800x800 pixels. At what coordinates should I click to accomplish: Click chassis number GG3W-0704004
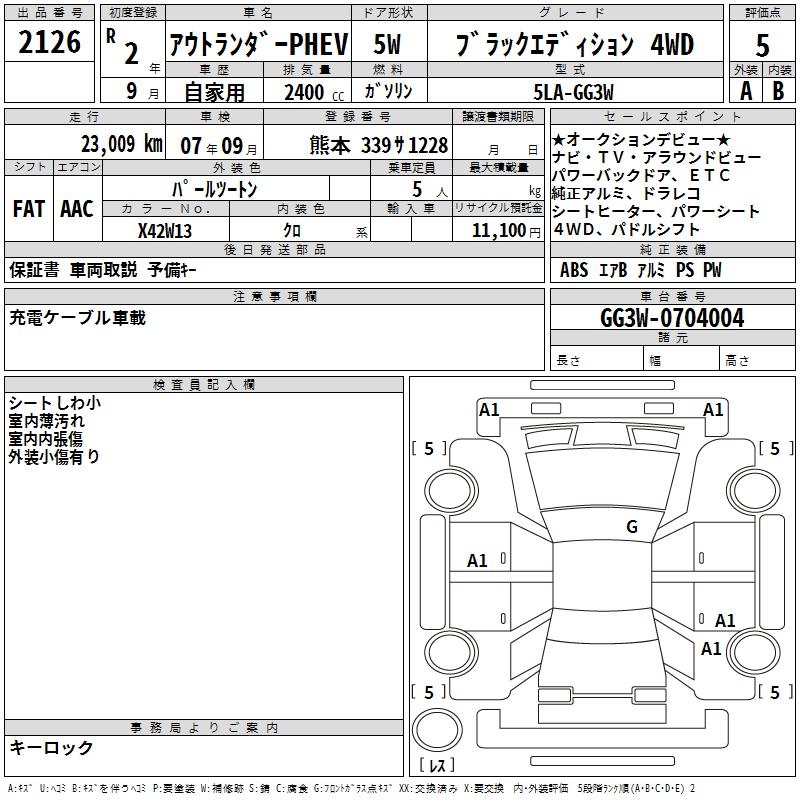click(672, 318)
